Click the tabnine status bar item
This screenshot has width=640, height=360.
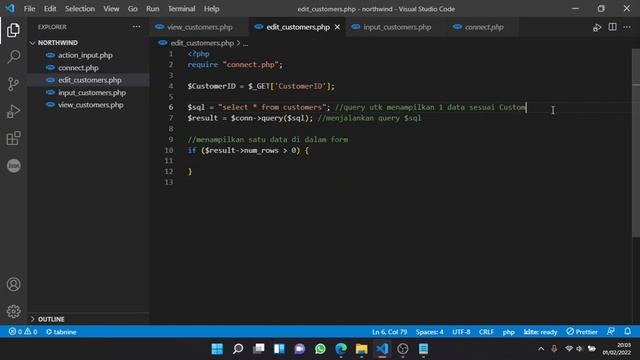point(61,332)
